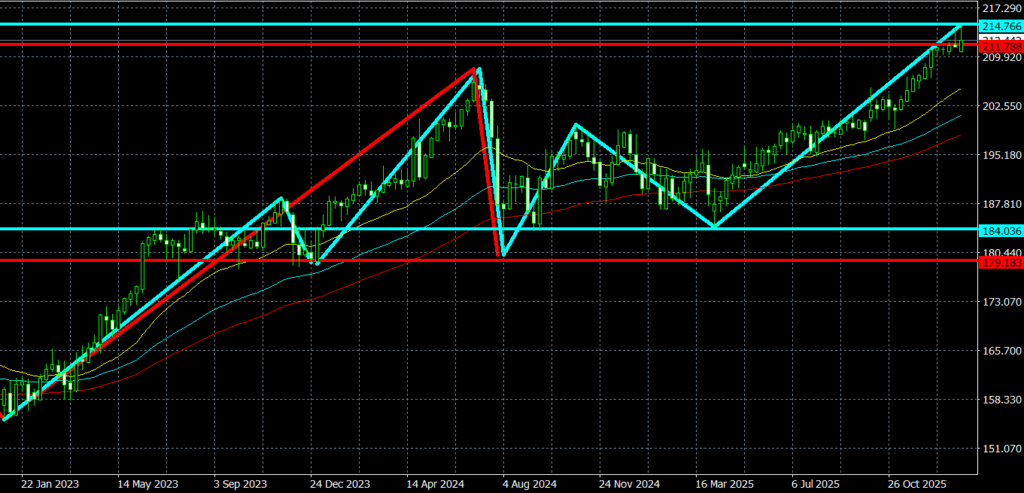This screenshot has width=1024, height=493.
Task: Click the 217.290 price scale value
Action: (1001, 8)
